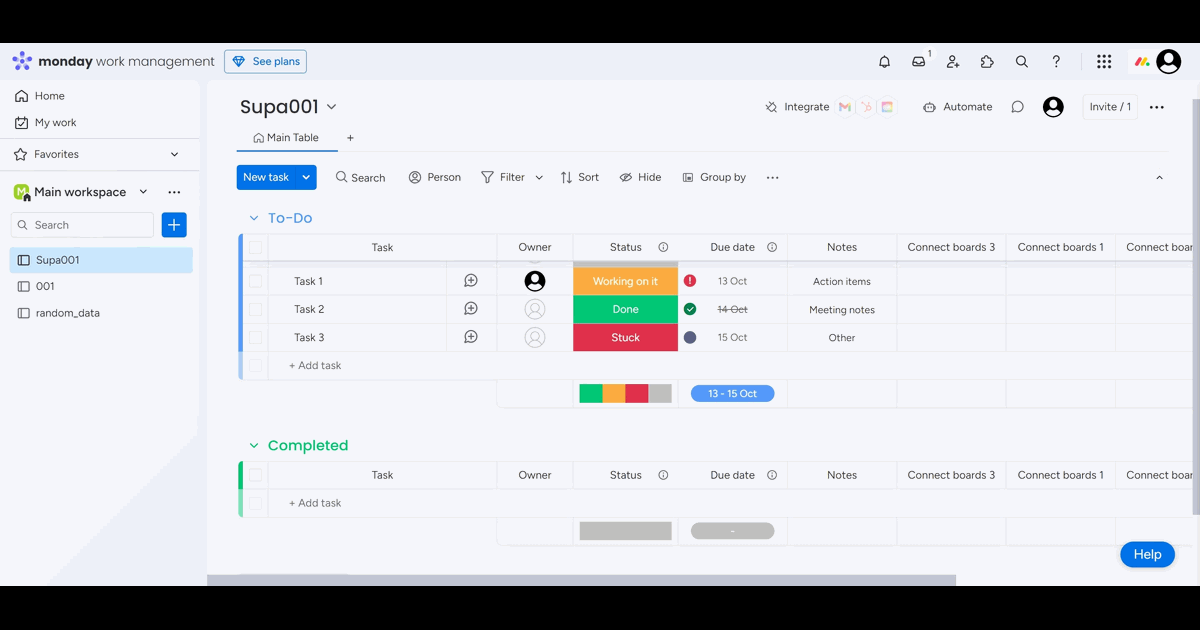Change Task 2 Done status
The height and width of the screenshot is (630, 1200).
[x=625, y=309]
